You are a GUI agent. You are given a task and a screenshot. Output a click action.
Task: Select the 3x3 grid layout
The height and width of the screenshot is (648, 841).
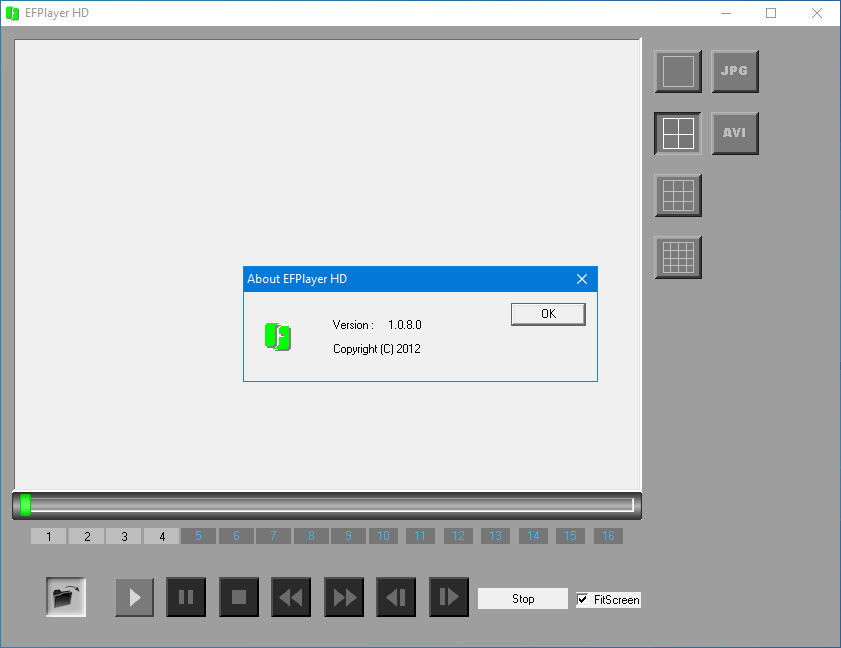678,196
